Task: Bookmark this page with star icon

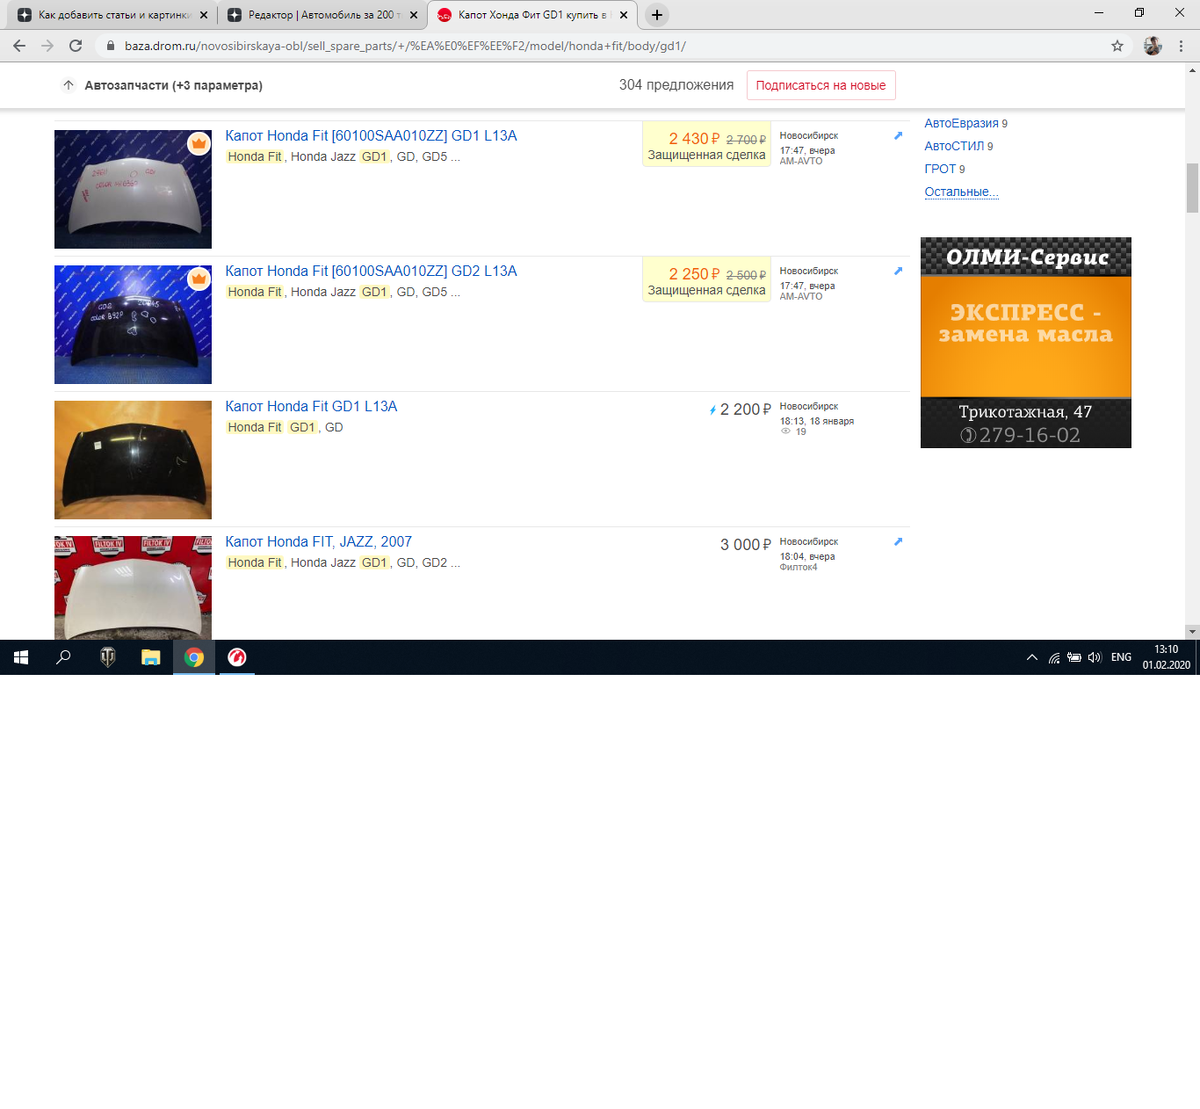Action: [x=1117, y=46]
